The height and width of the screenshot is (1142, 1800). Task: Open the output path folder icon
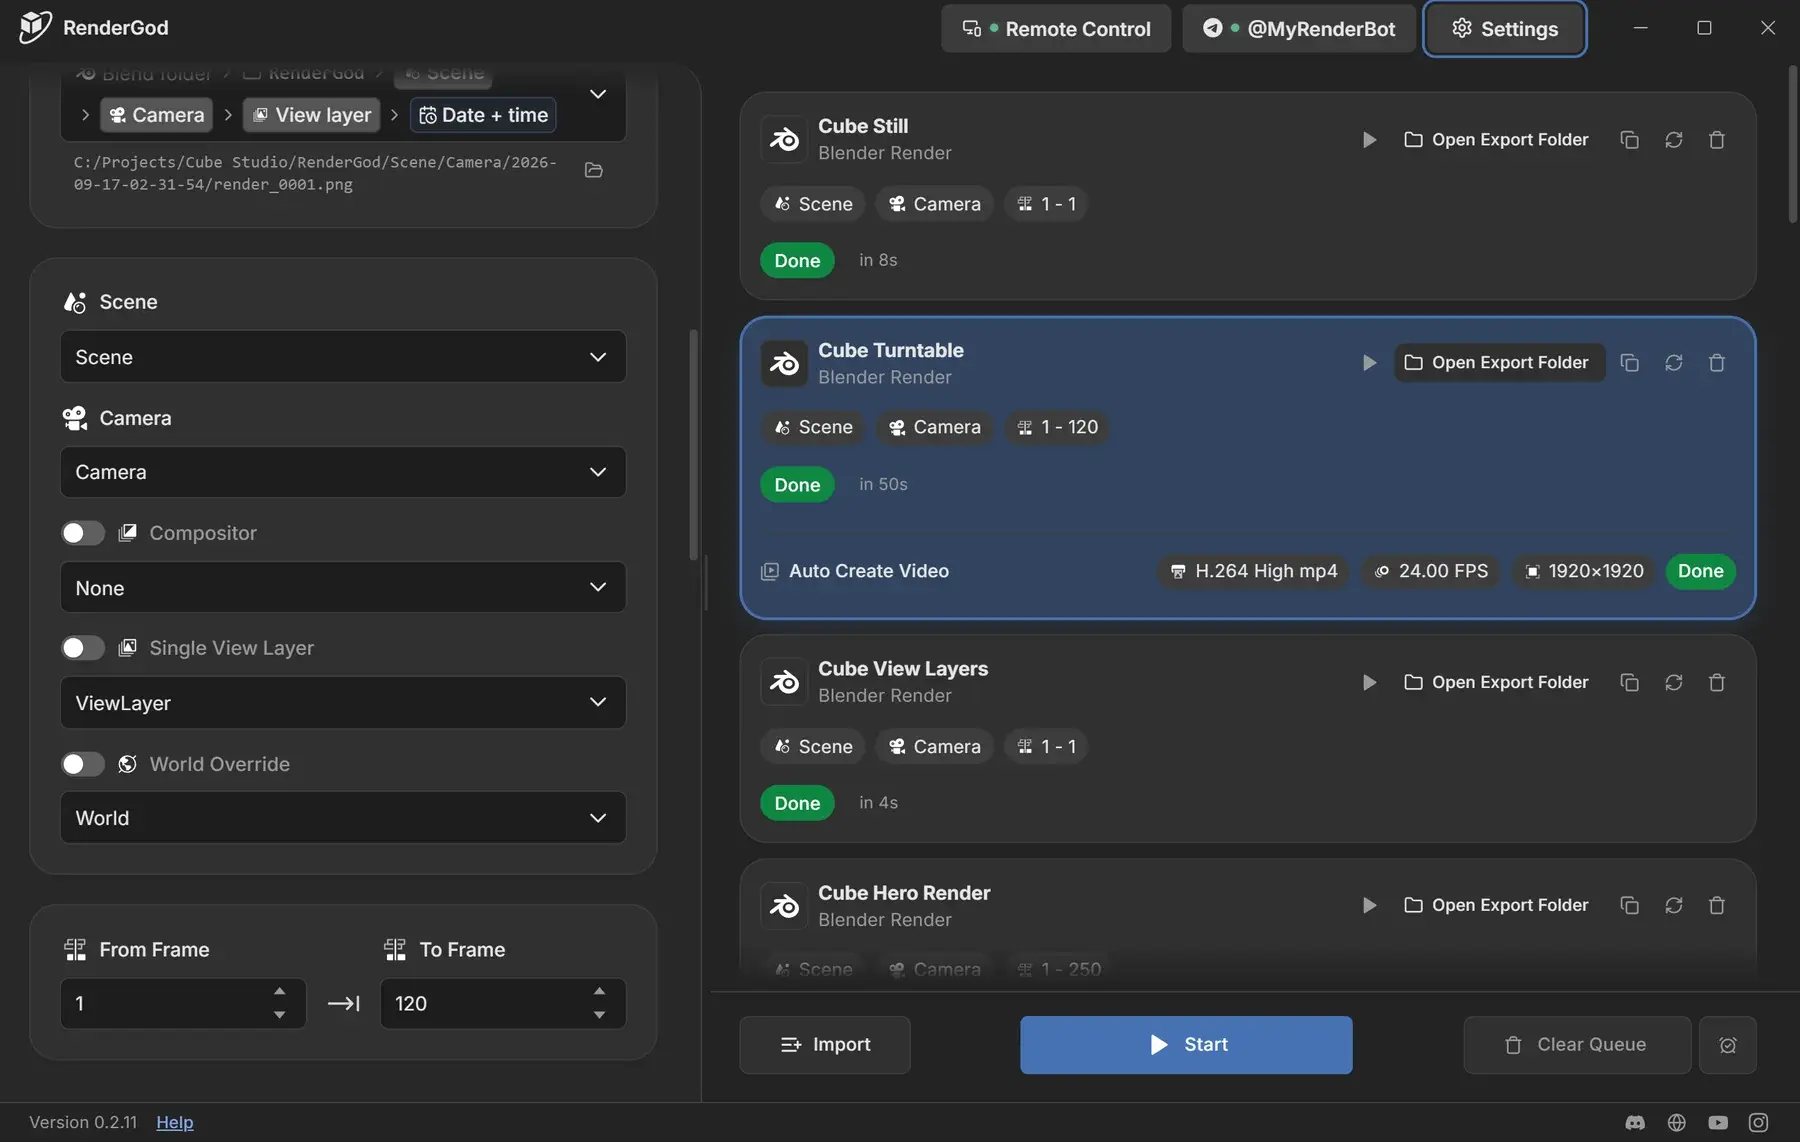coord(594,170)
